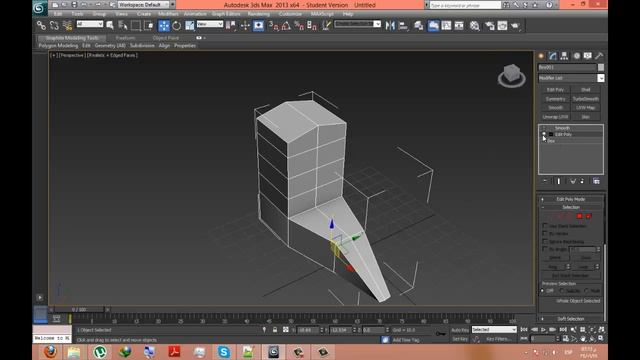Toggle the Selection Lock padlock icon

click(275, 329)
